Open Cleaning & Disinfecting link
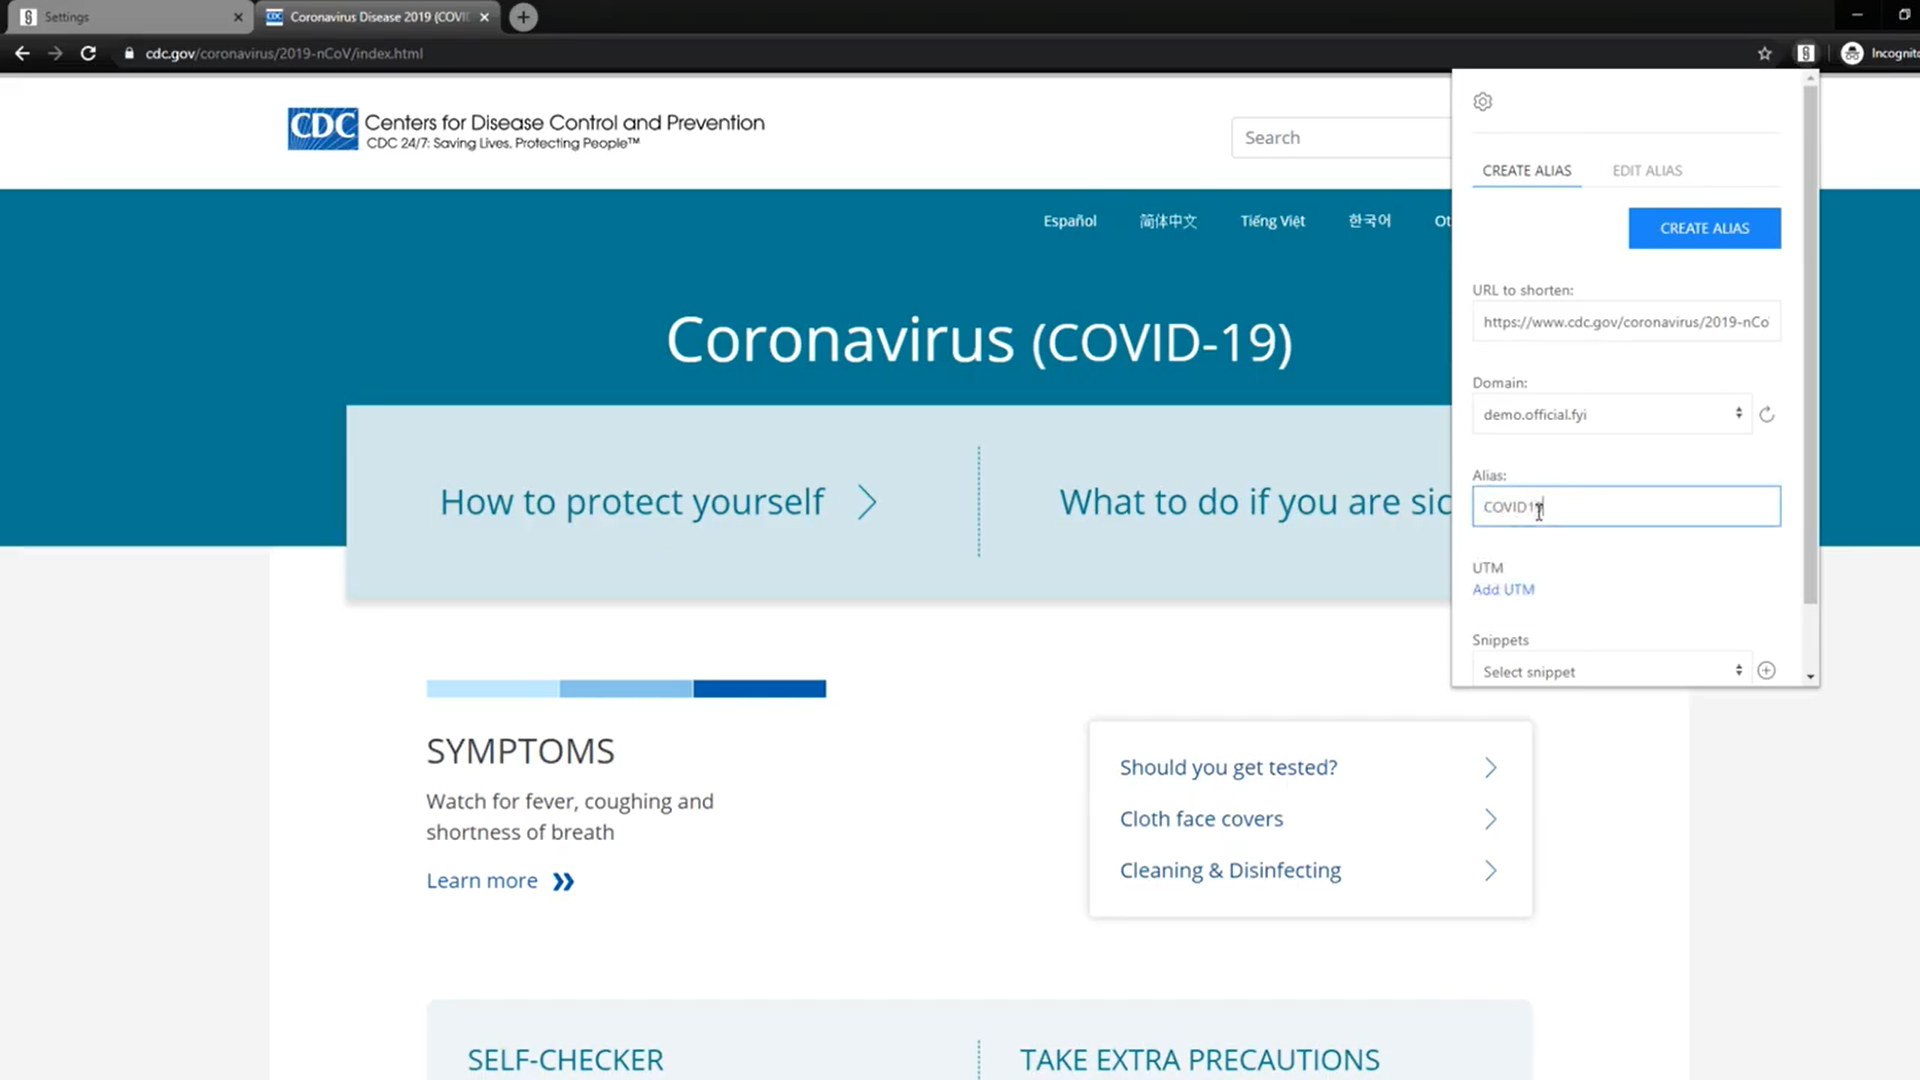This screenshot has width=1920, height=1080. click(1230, 870)
